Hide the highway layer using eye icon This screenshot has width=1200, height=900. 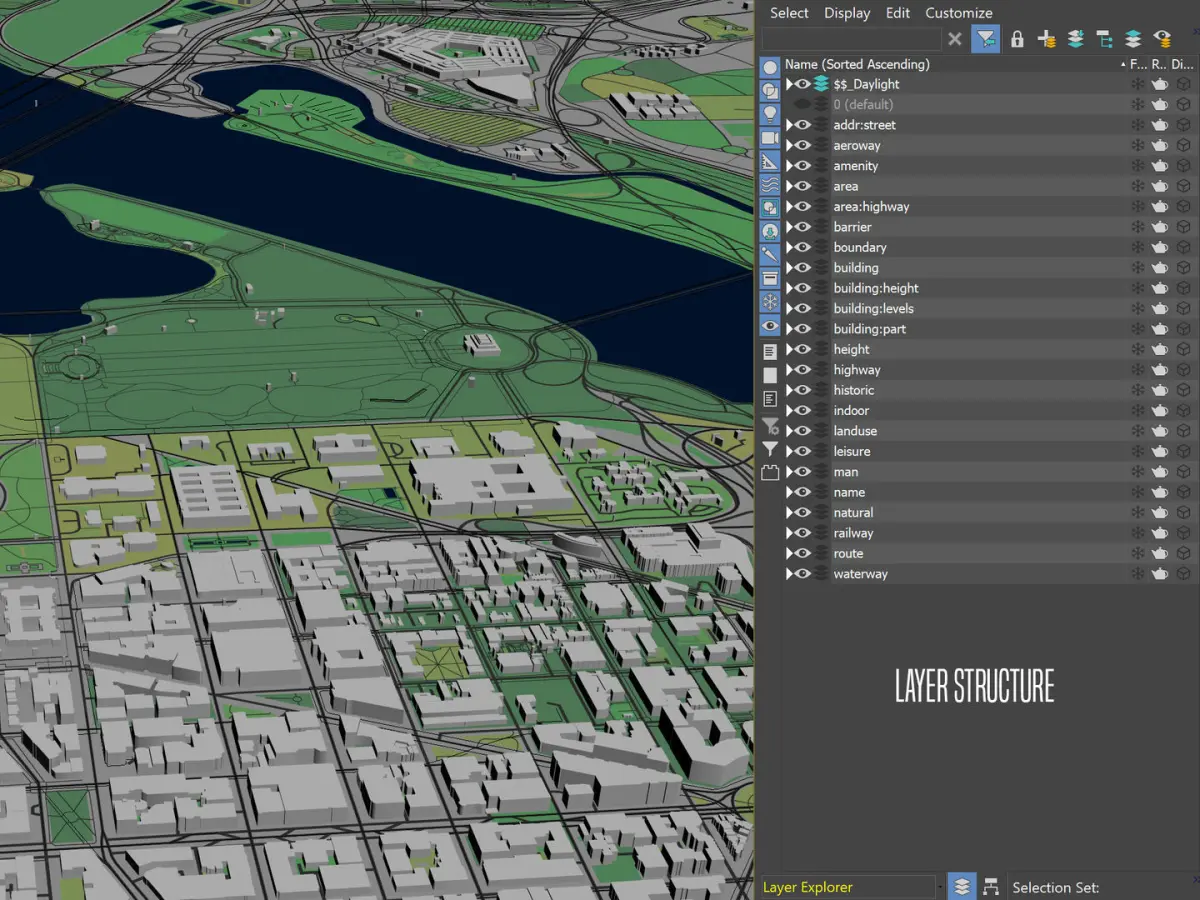(803, 370)
